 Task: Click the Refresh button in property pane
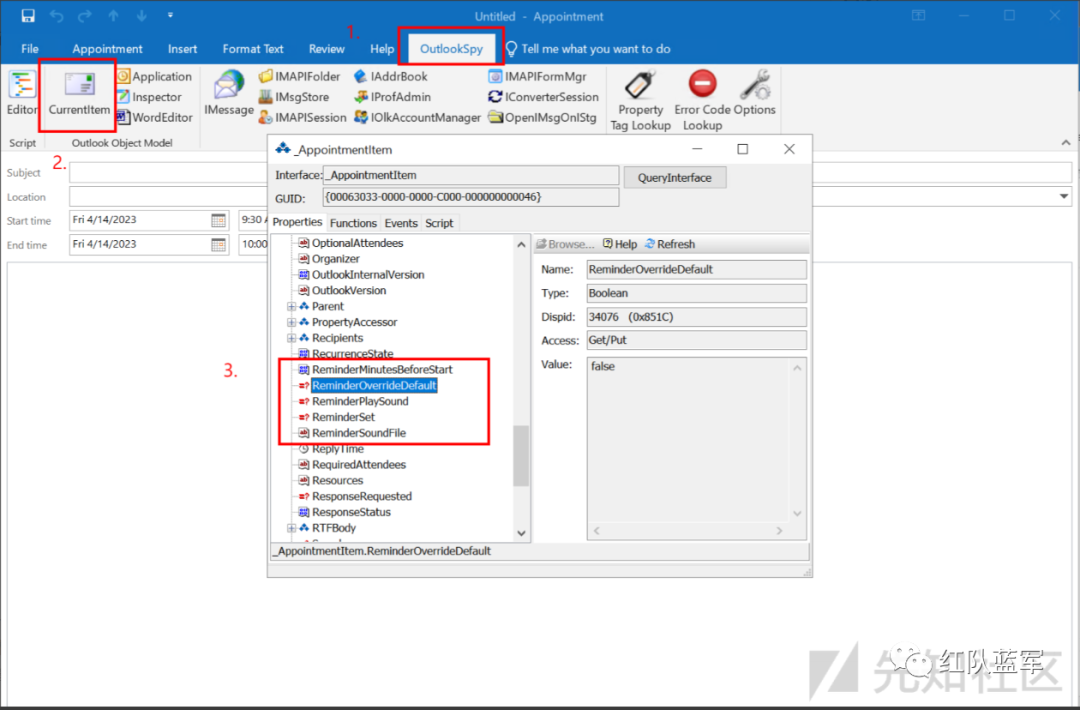tap(669, 244)
